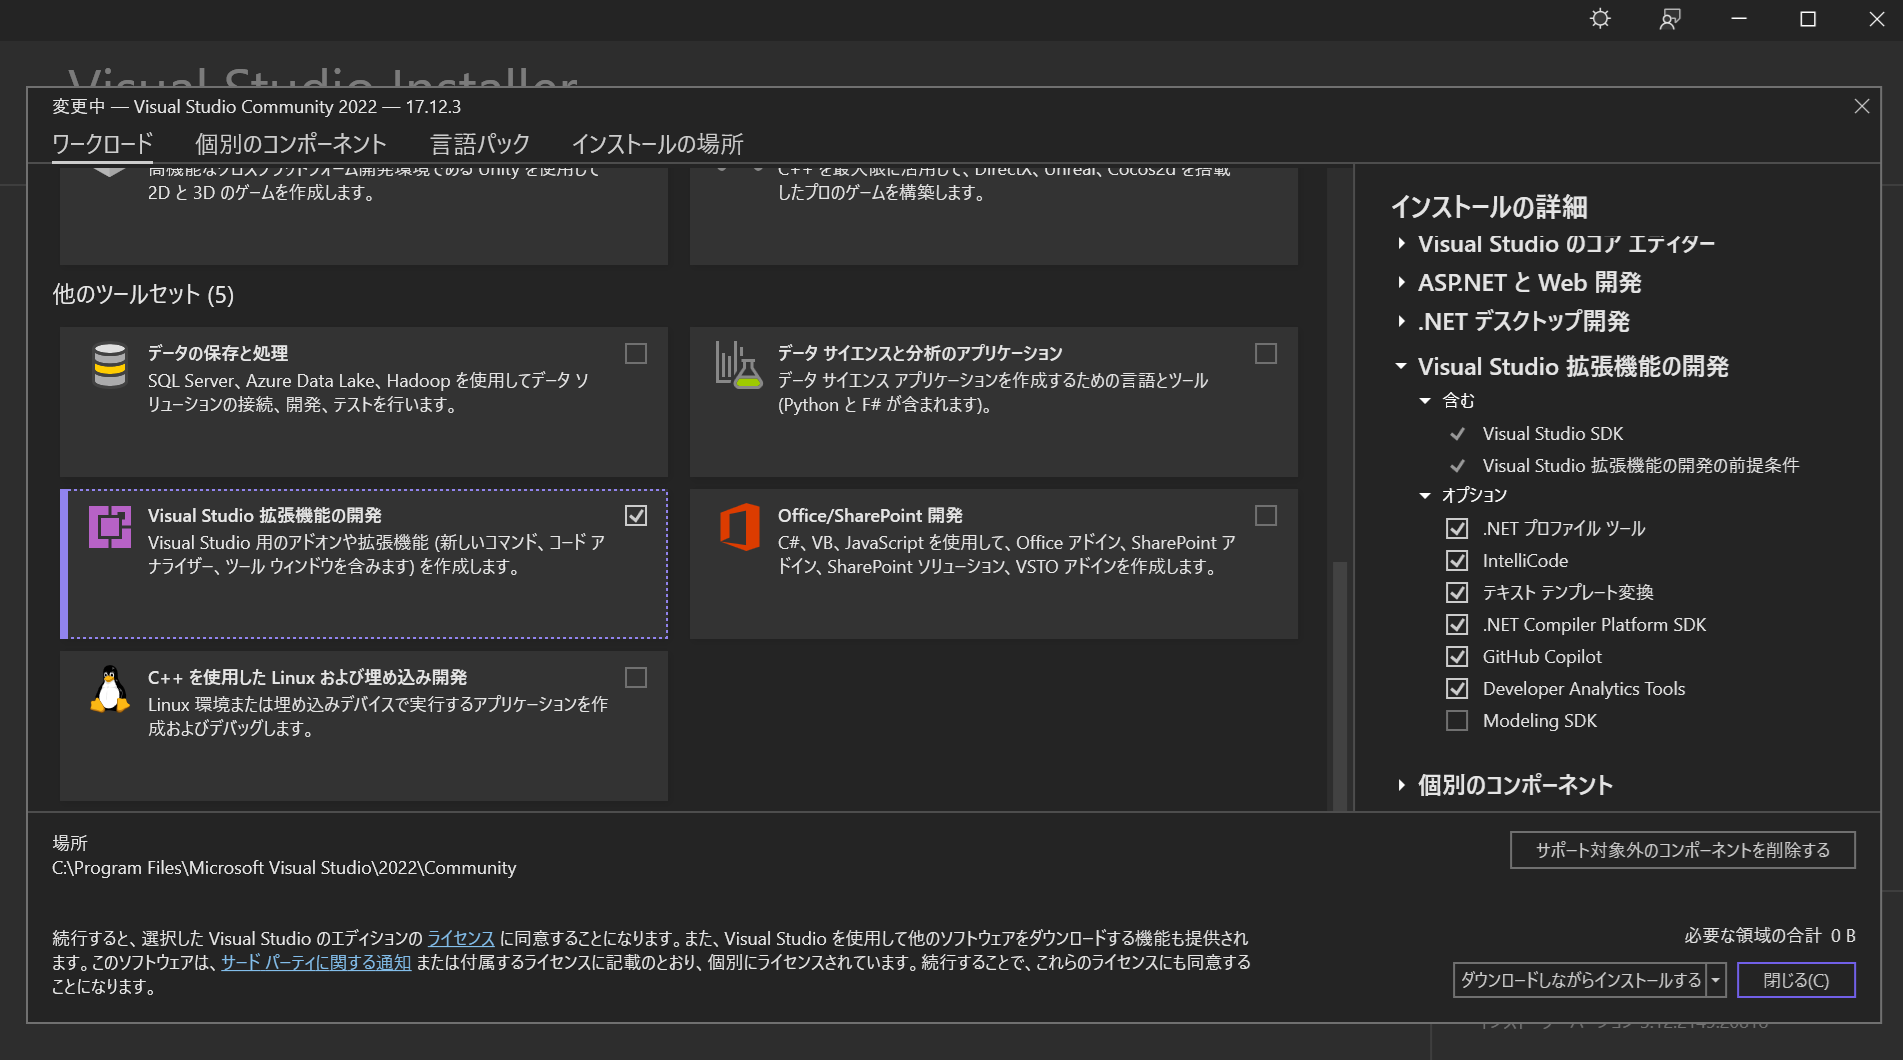The image size is (1903, 1060).
Task: Check the Modeling SDK option
Action: (1457, 721)
